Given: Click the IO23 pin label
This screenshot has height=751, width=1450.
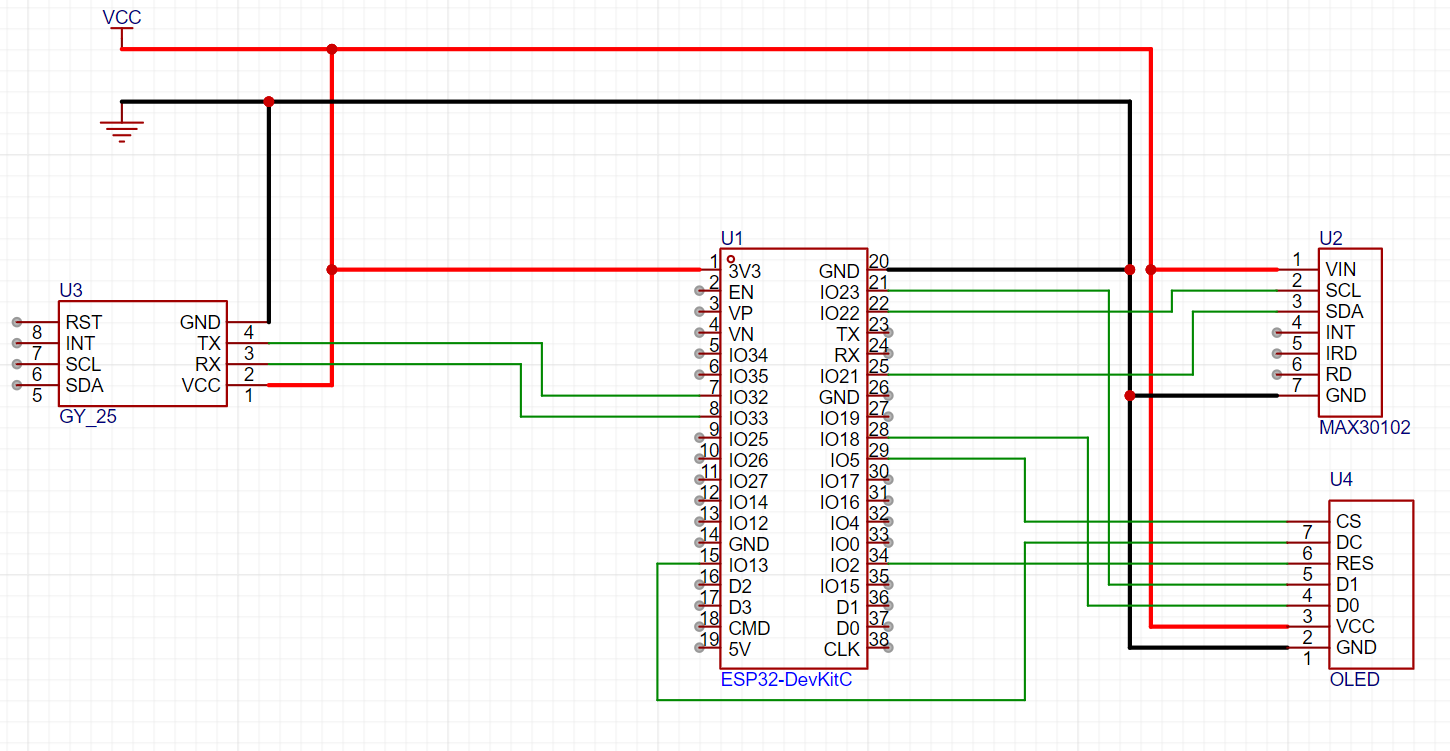Looking at the screenshot, I should pyautogui.click(x=840, y=292).
